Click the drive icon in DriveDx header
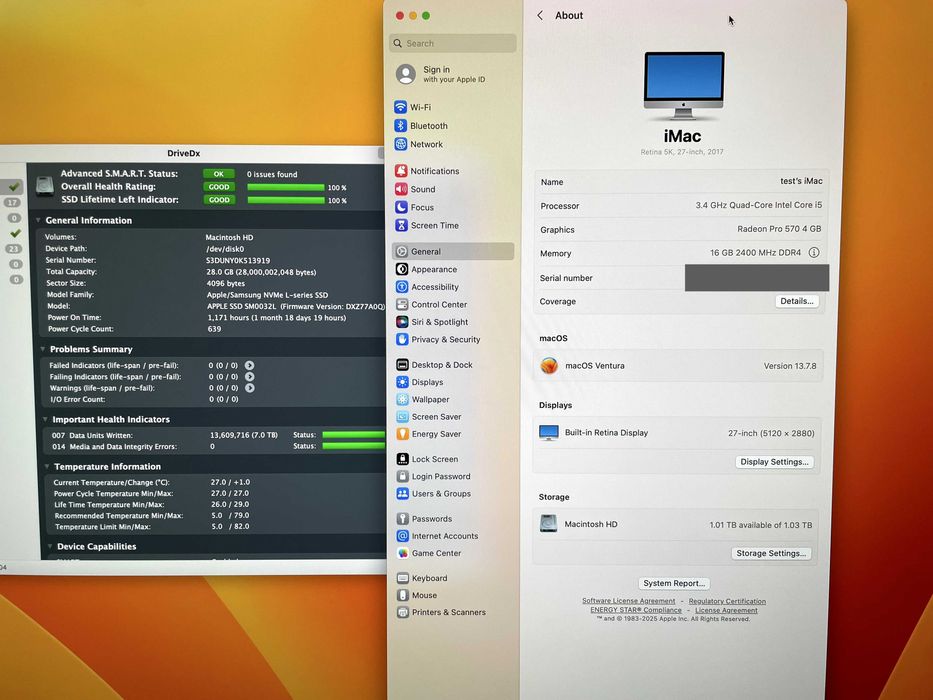Image resolution: width=933 pixels, height=700 pixels. [45, 186]
